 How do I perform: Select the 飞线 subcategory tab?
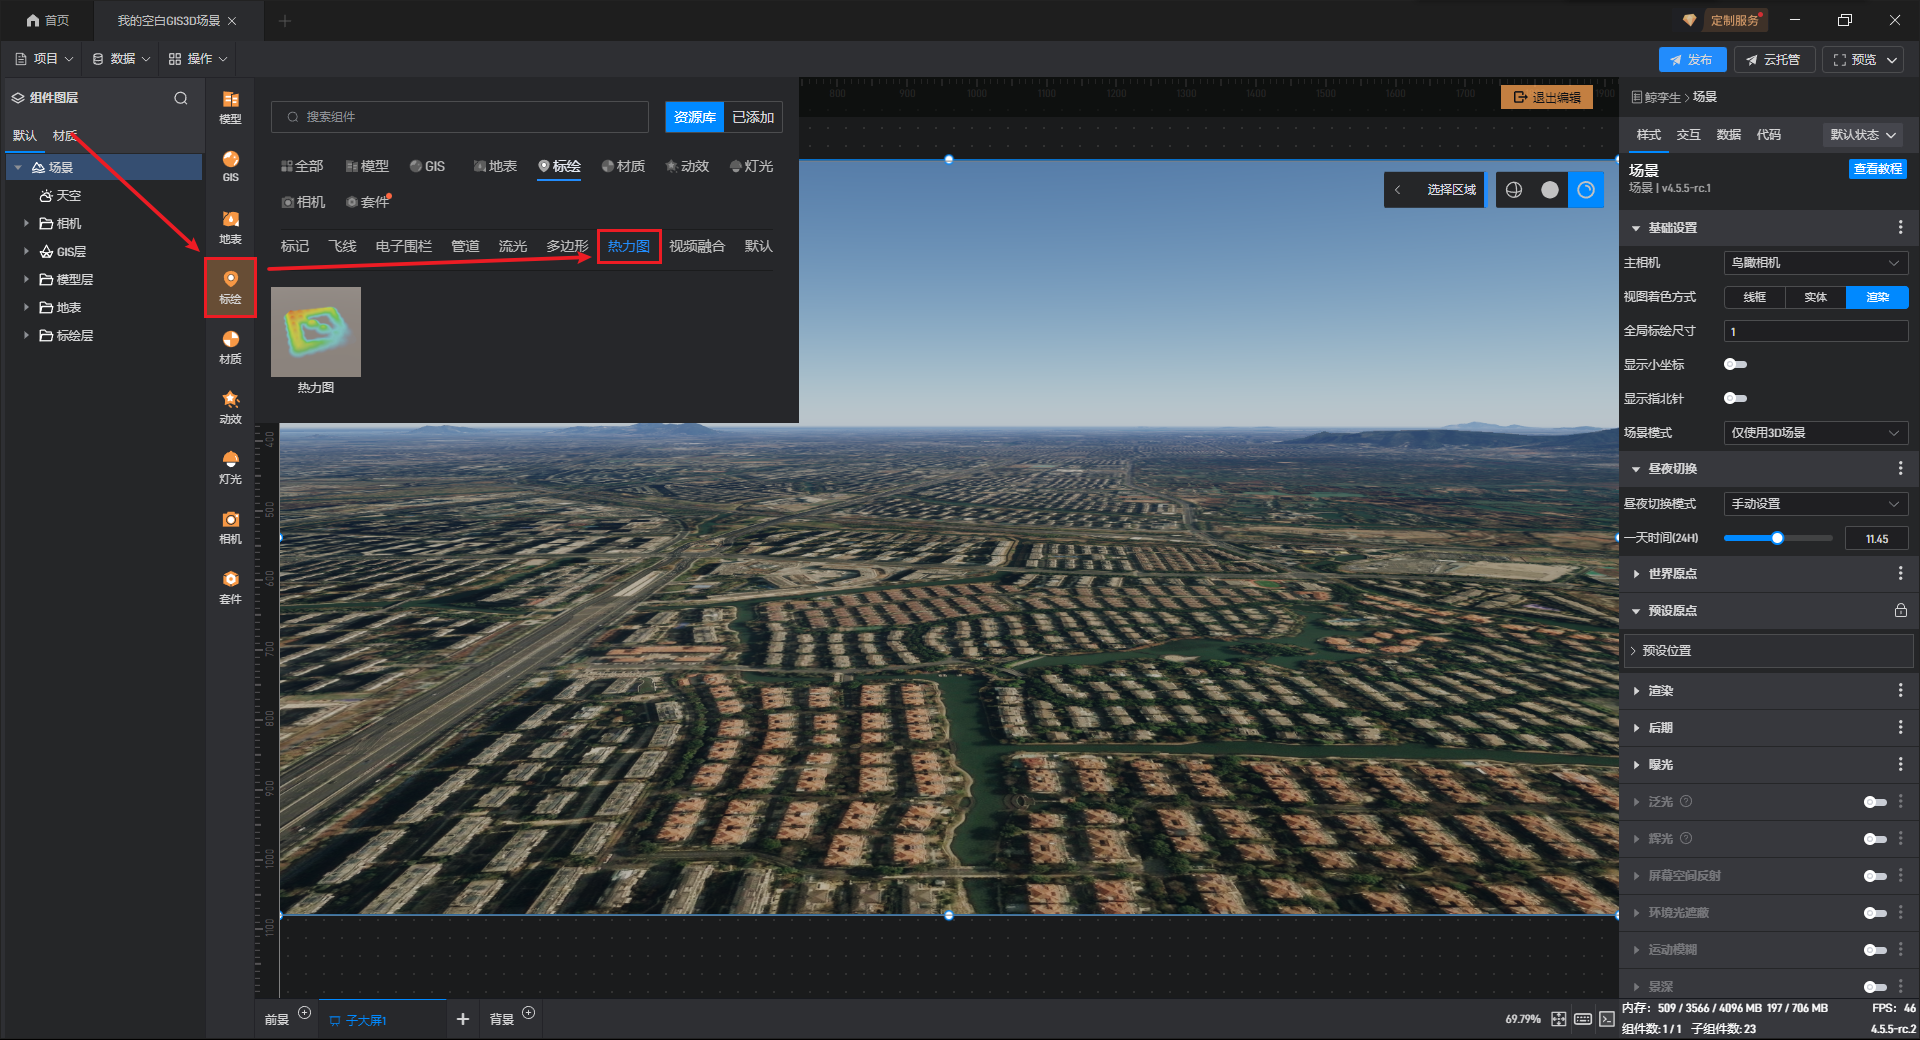pyautogui.click(x=342, y=246)
